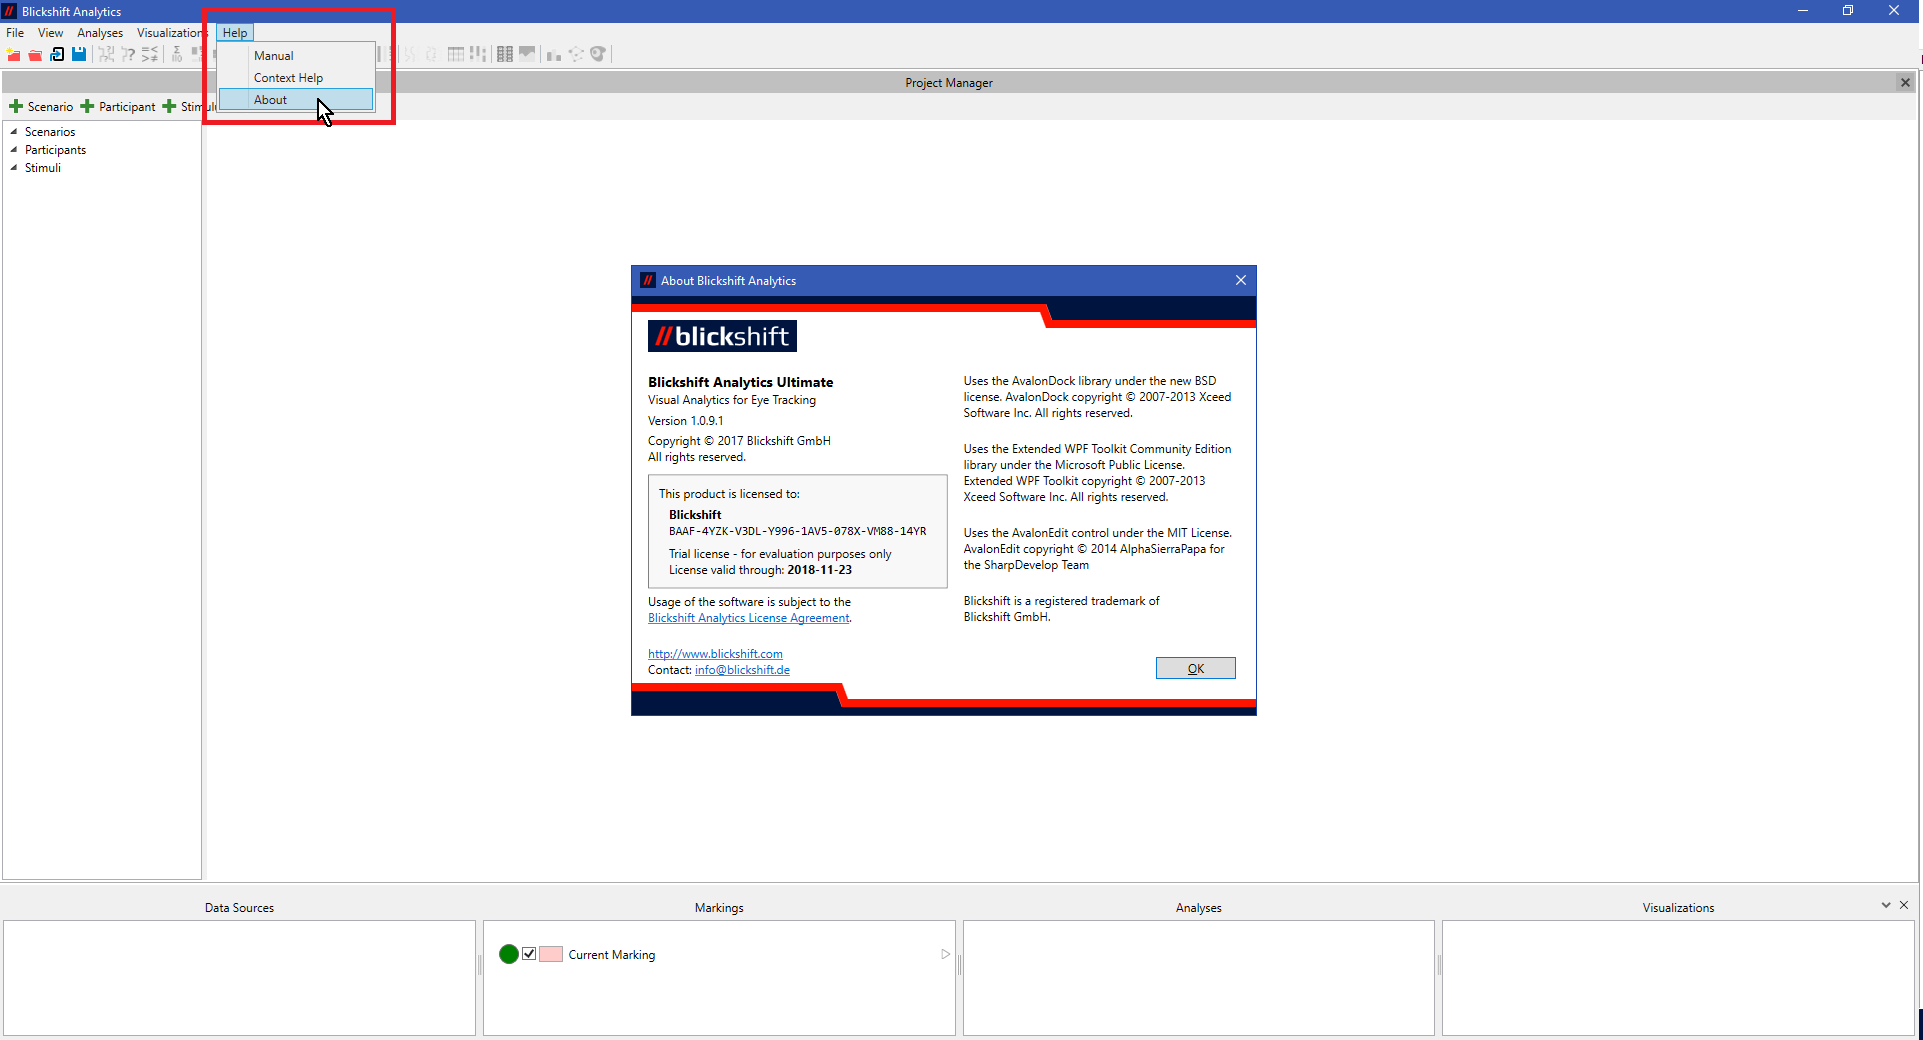Click the grayed node graph toolbar icon
The image size is (1923, 1040).
[x=576, y=54]
